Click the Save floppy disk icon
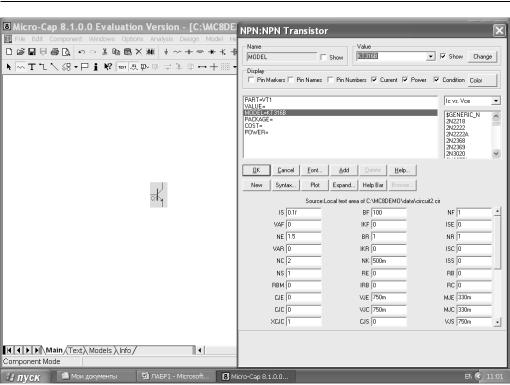The image size is (510, 385). (x=32, y=52)
